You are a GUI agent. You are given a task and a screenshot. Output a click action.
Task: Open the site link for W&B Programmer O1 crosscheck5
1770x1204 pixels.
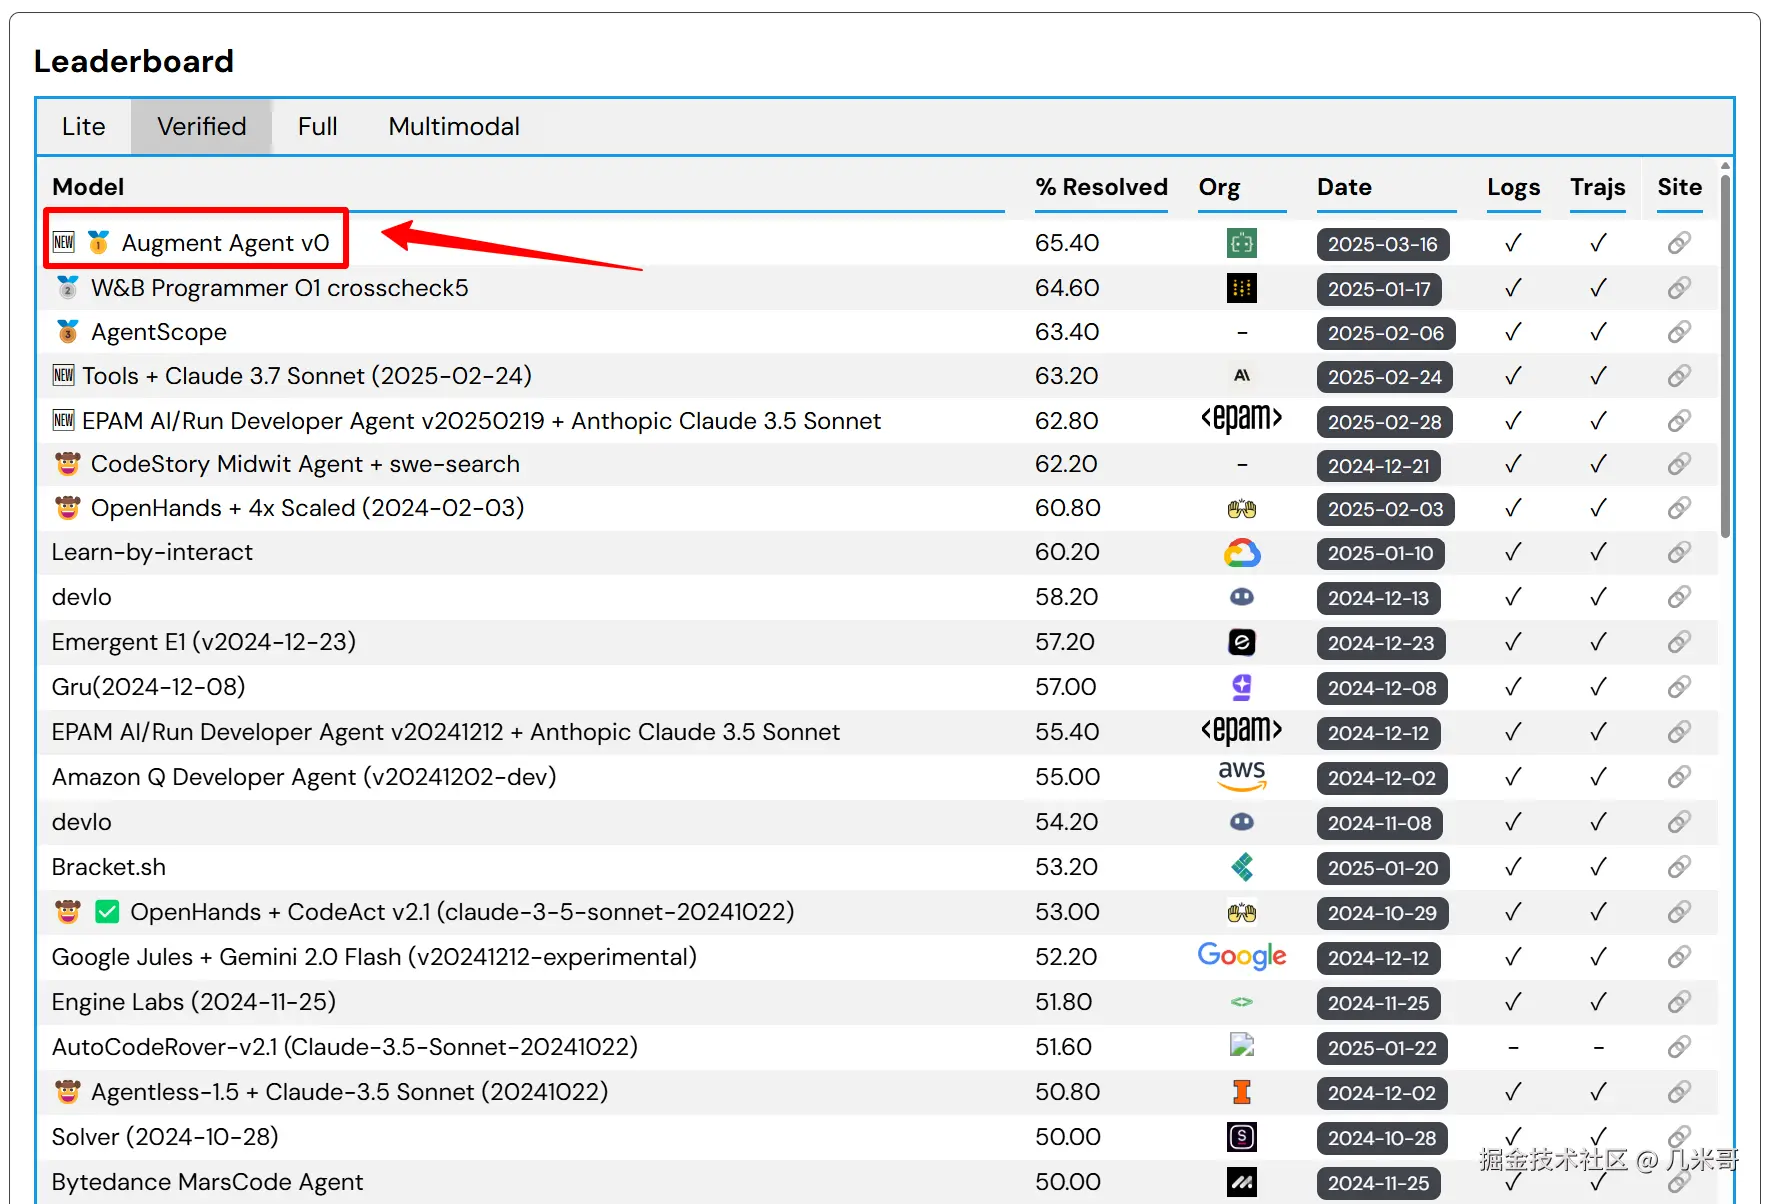1679,288
